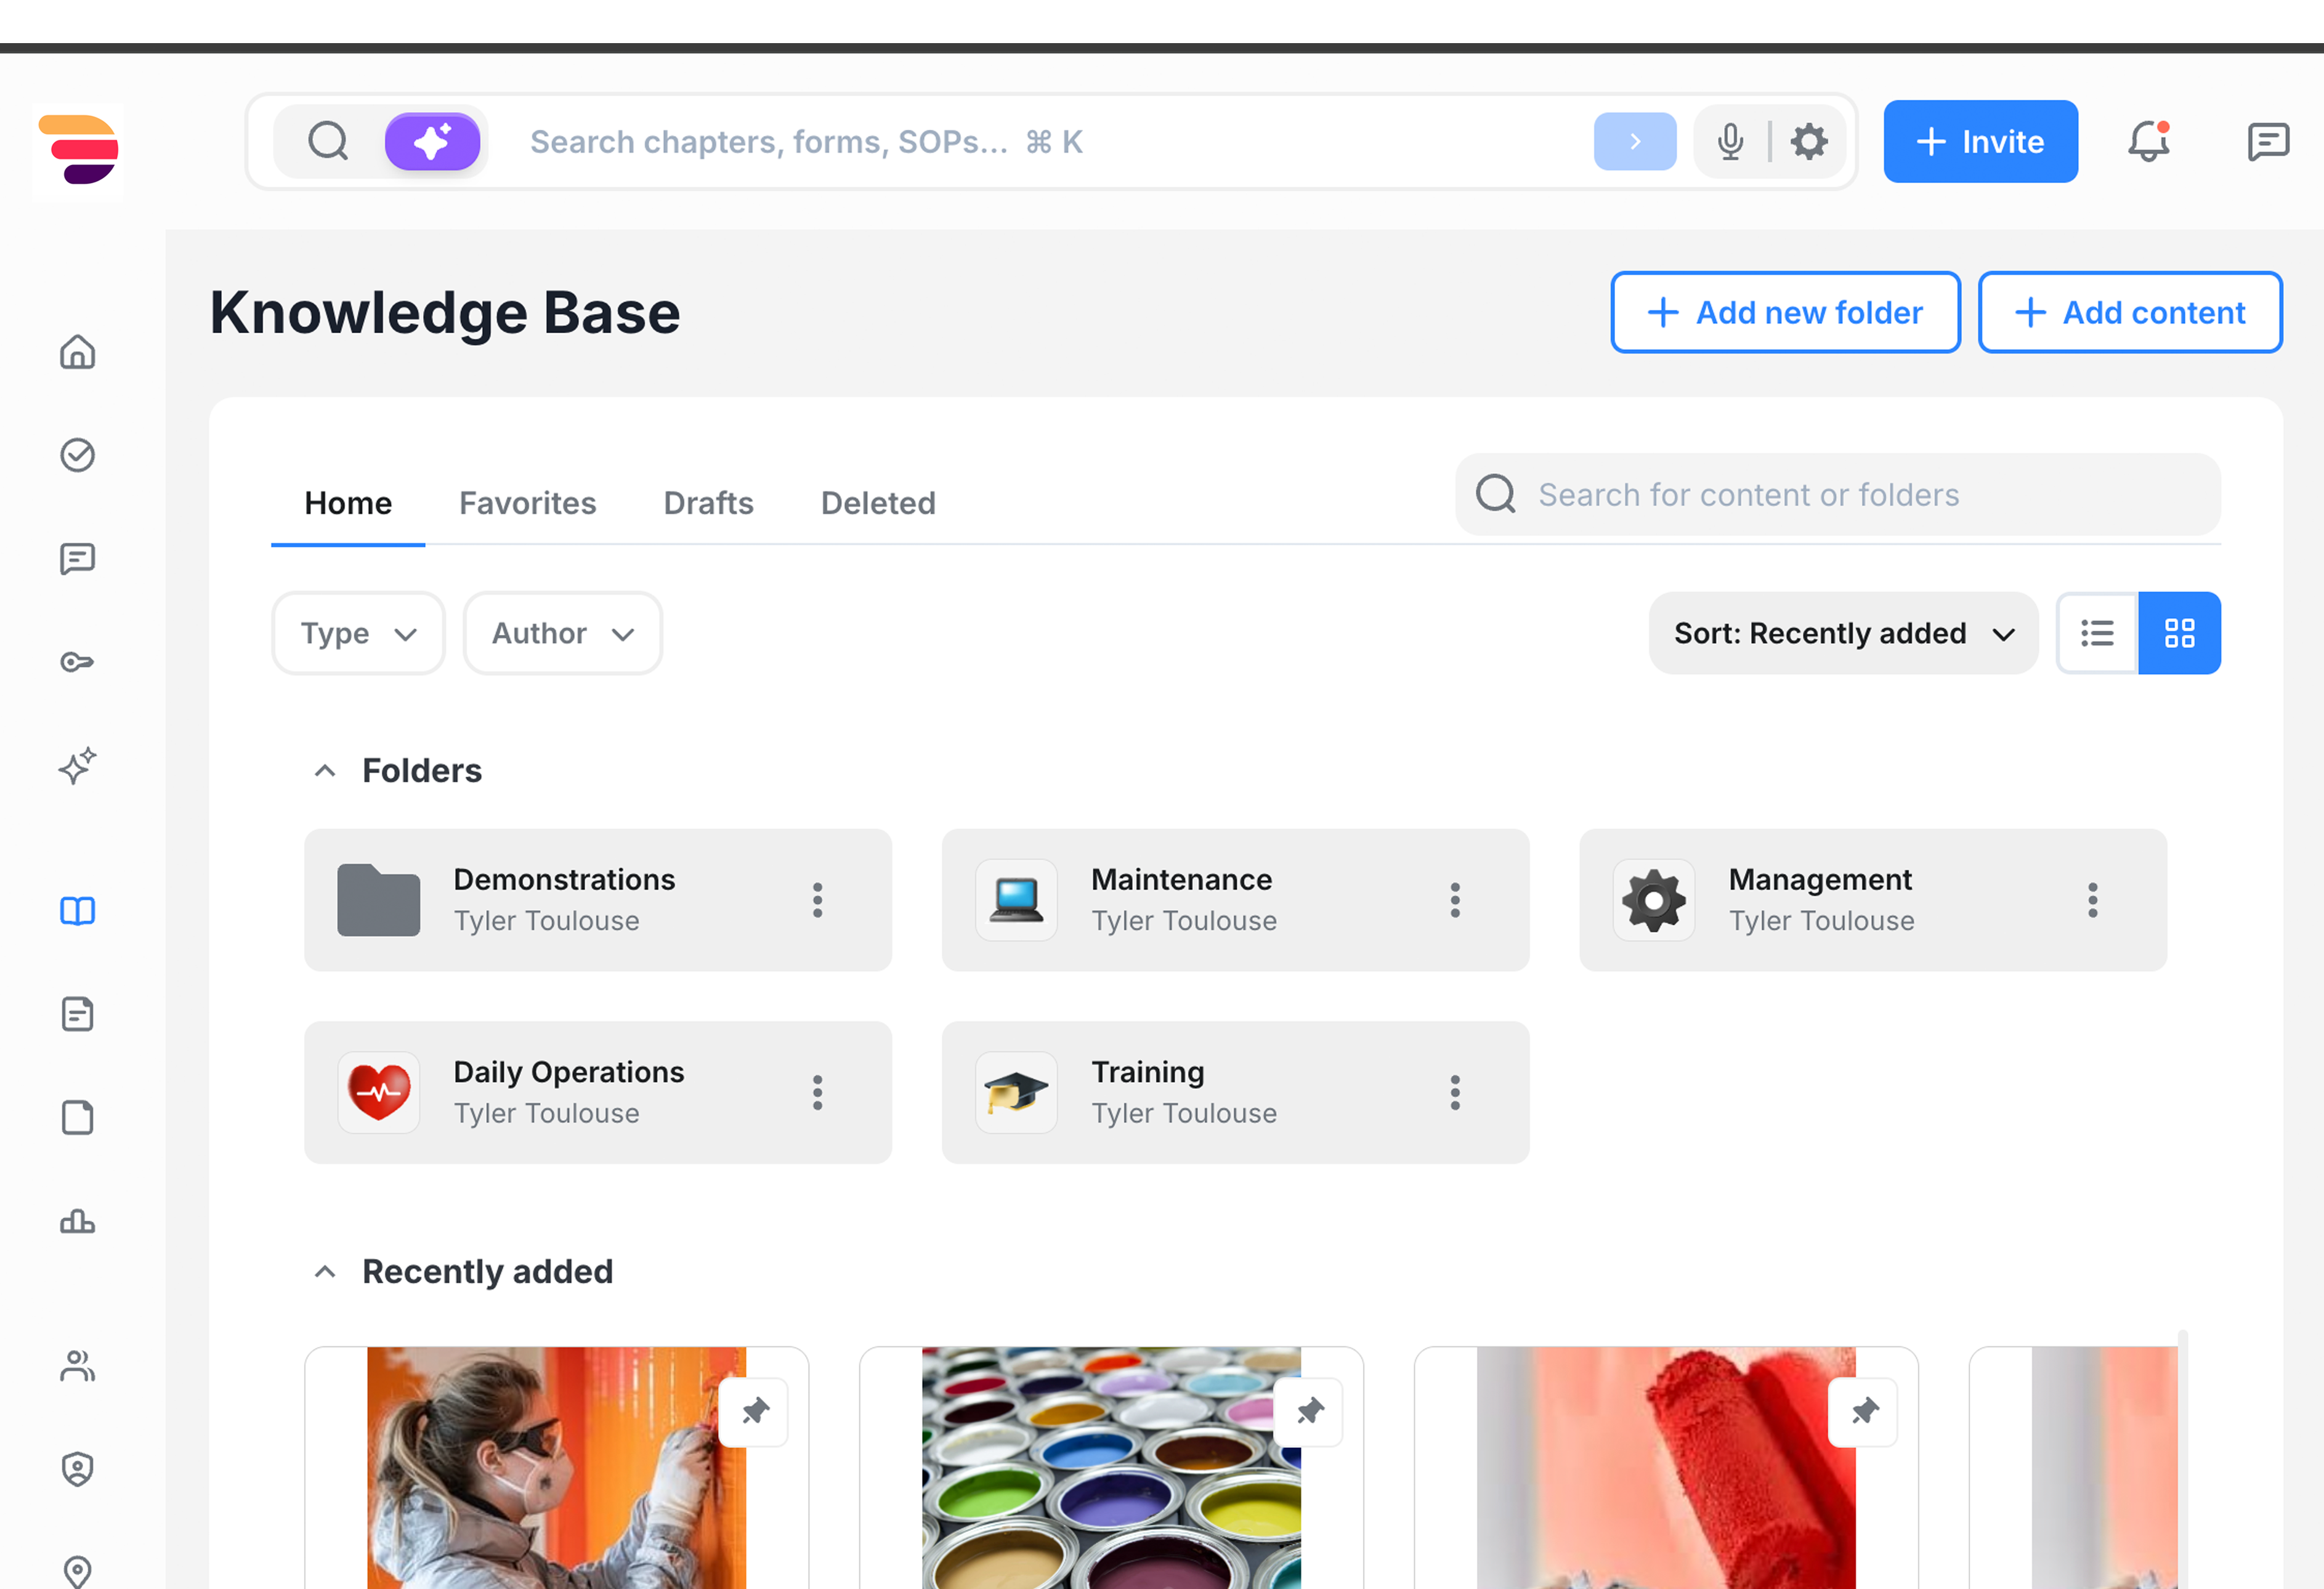The height and width of the screenshot is (1589, 2324).
Task: Click the Invite button
Action: tap(1979, 142)
